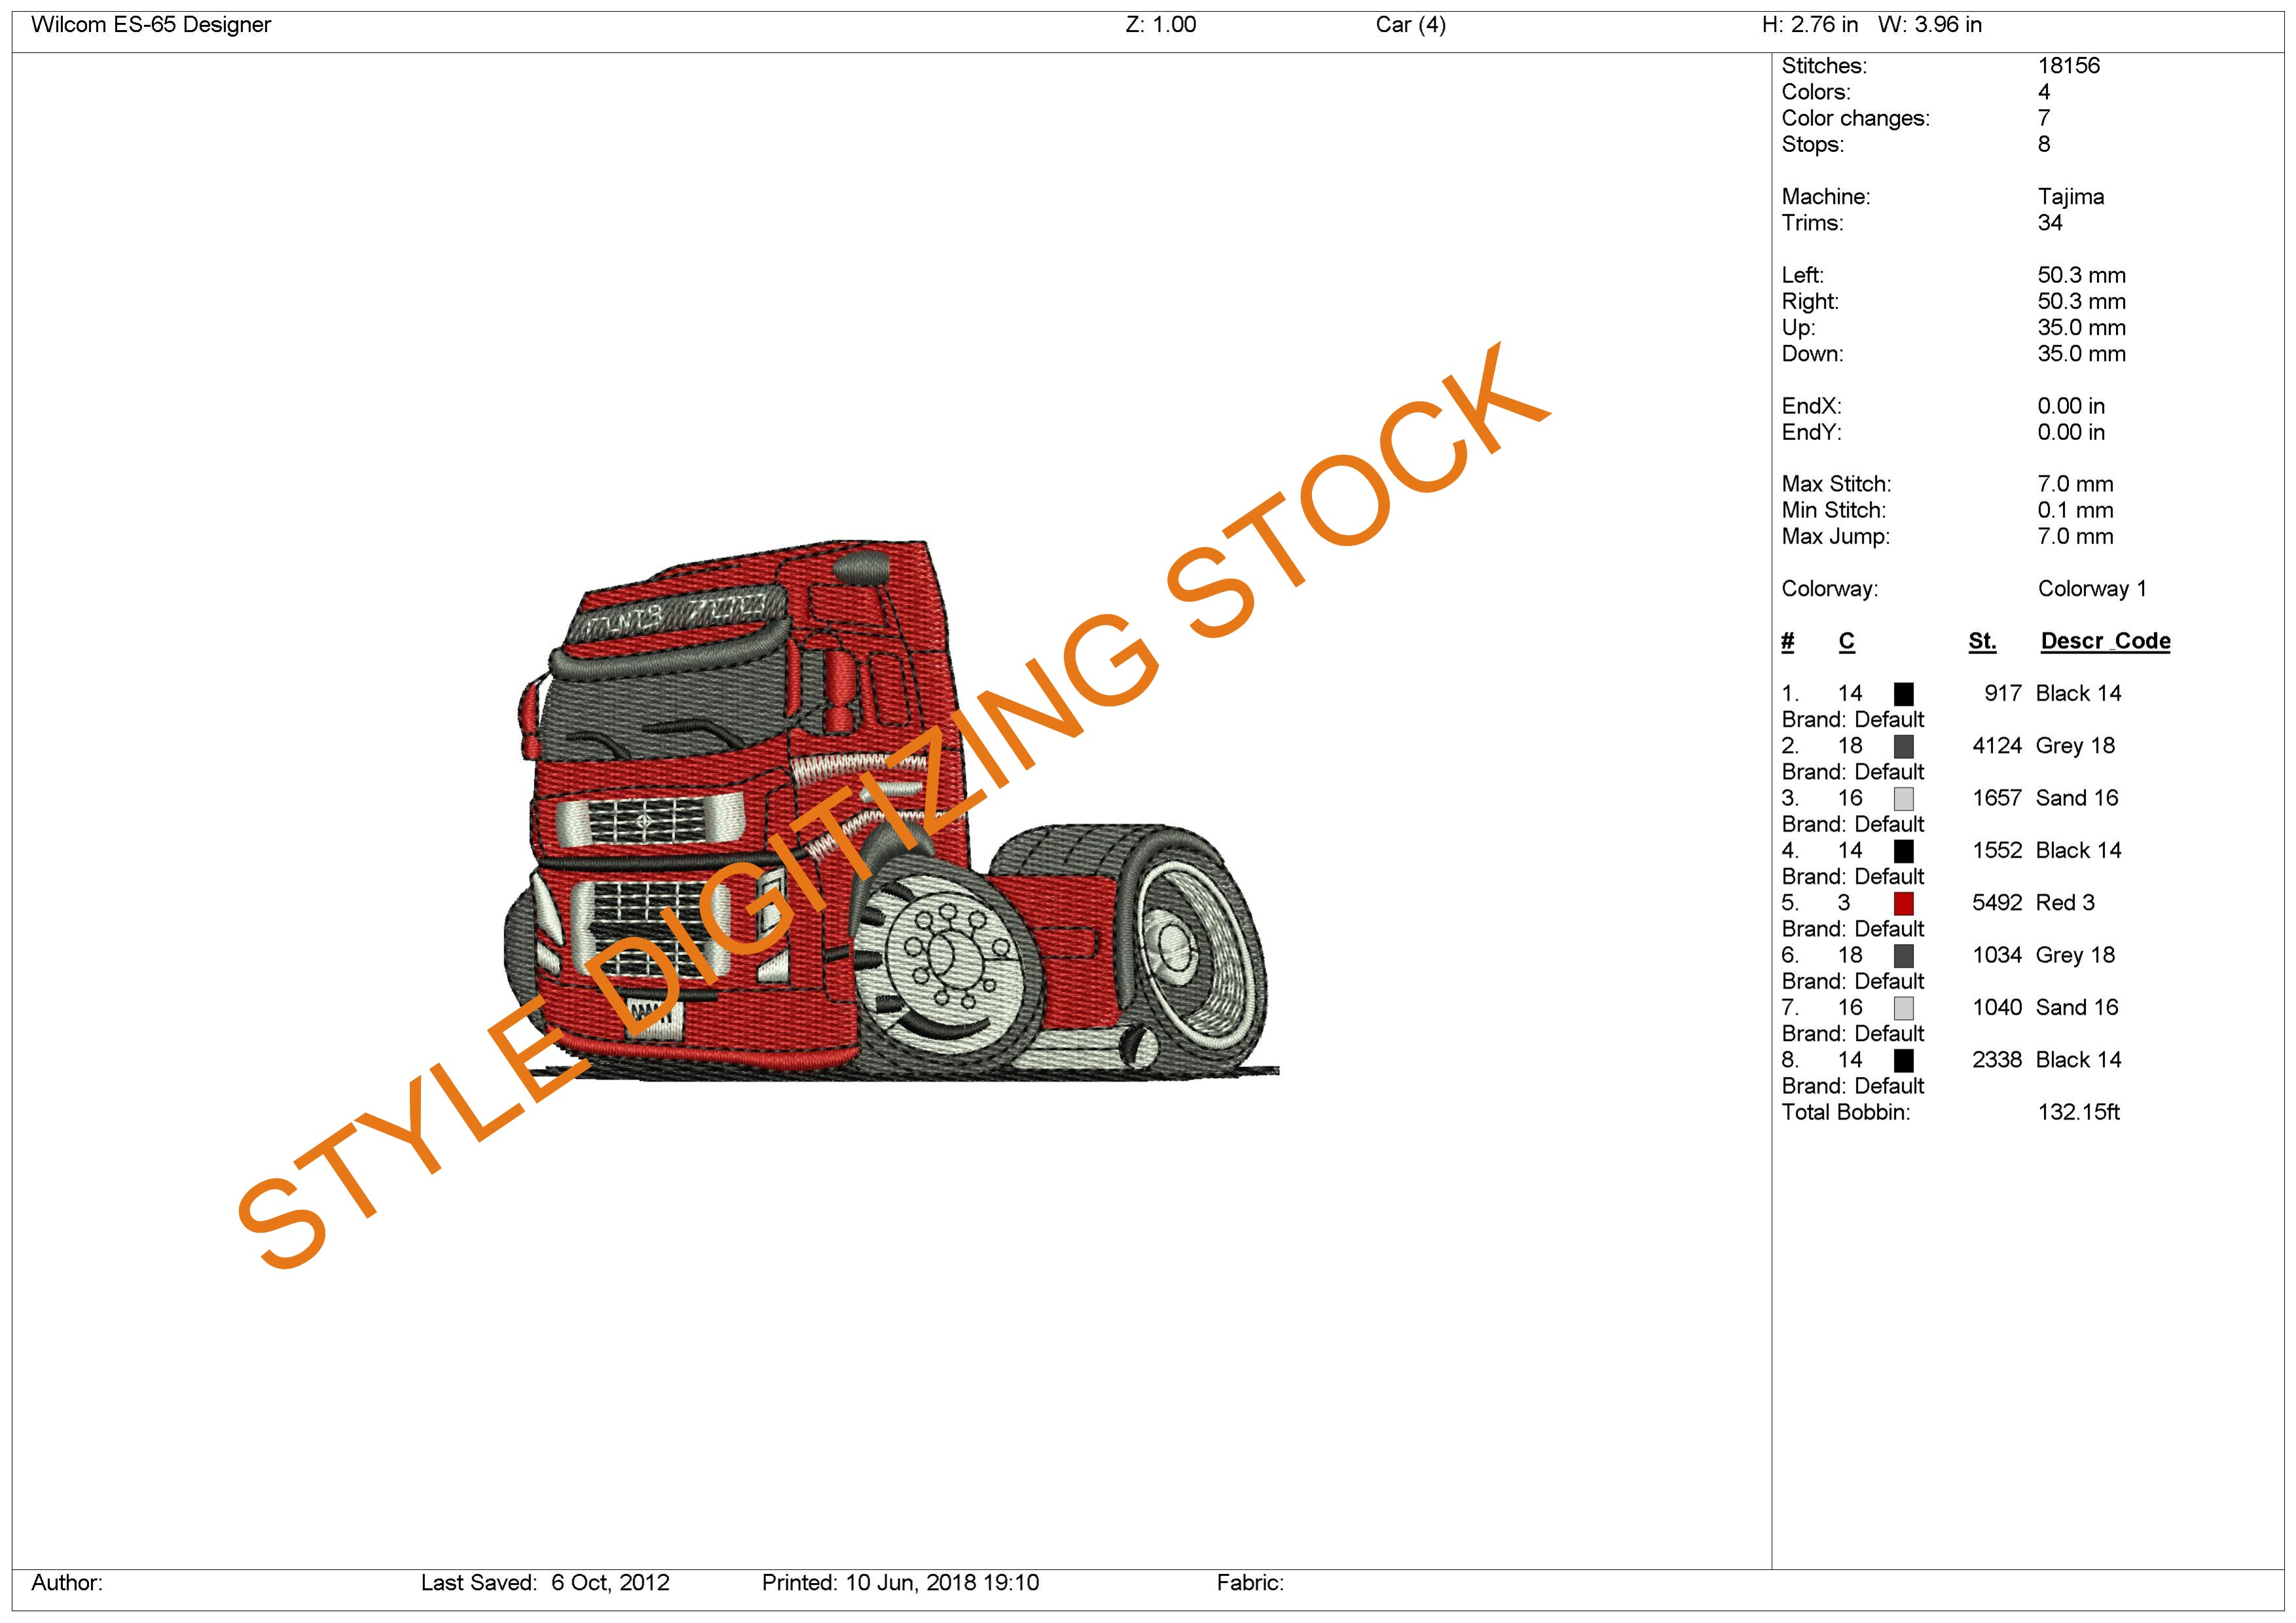Click the Z: 1.00 zoom value
2296x1623 pixels.
[x=1160, y=25]
